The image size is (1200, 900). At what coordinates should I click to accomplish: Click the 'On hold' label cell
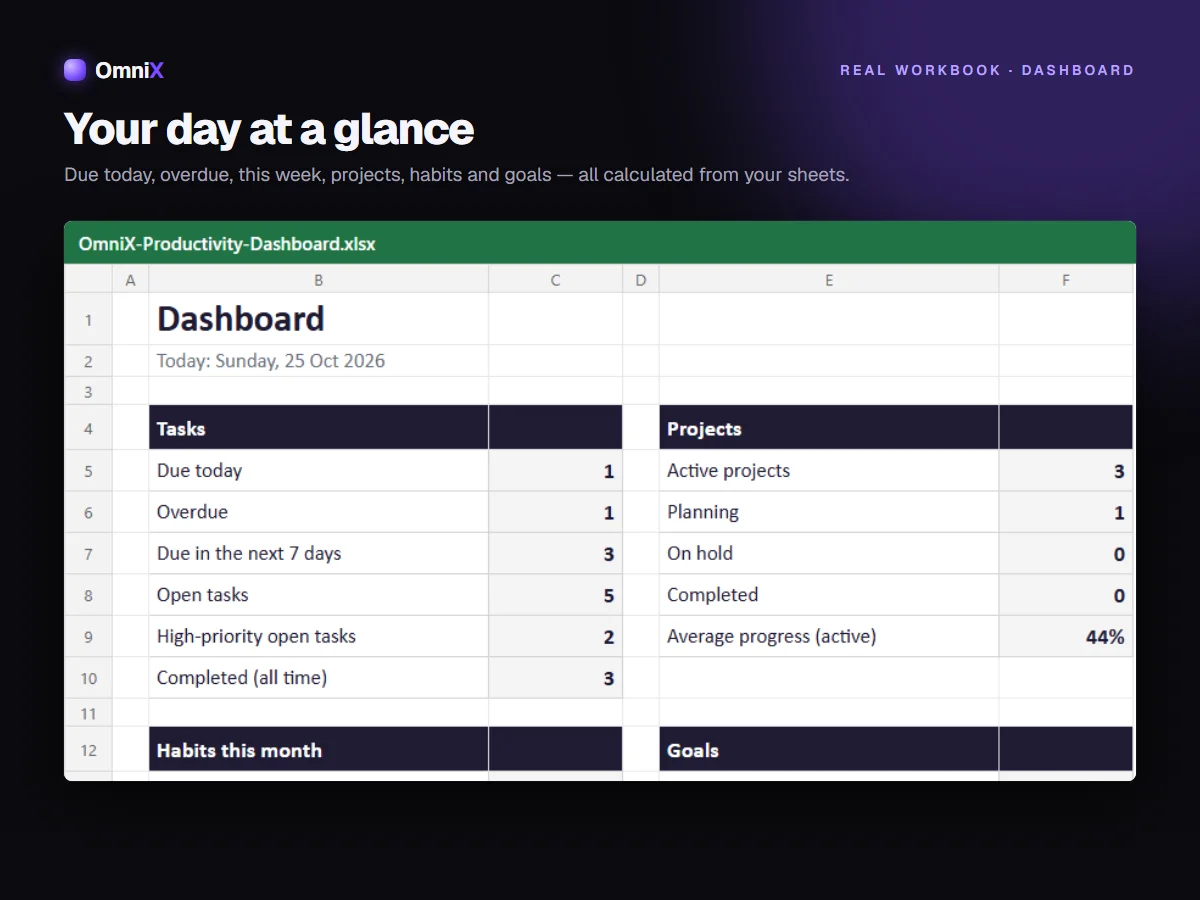[x=829, y=554]
